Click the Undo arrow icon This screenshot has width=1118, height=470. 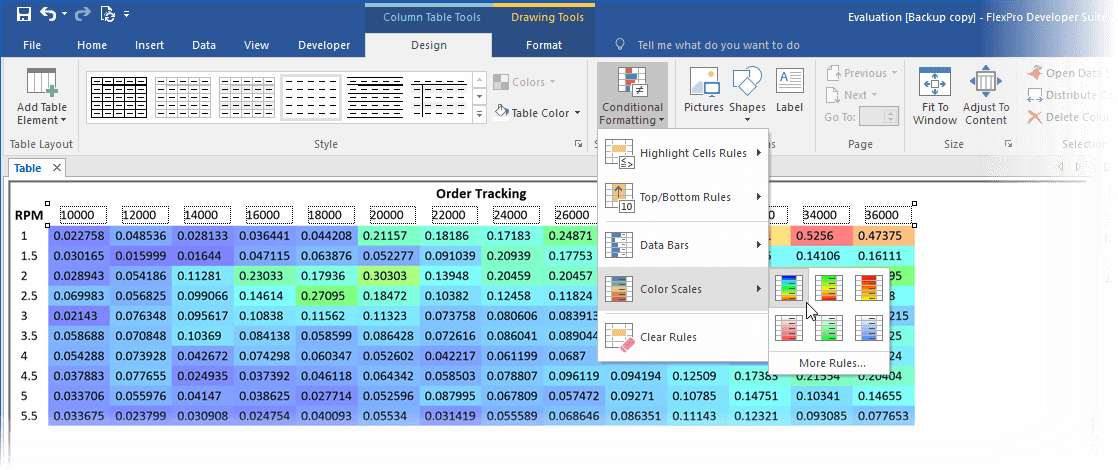48,15
